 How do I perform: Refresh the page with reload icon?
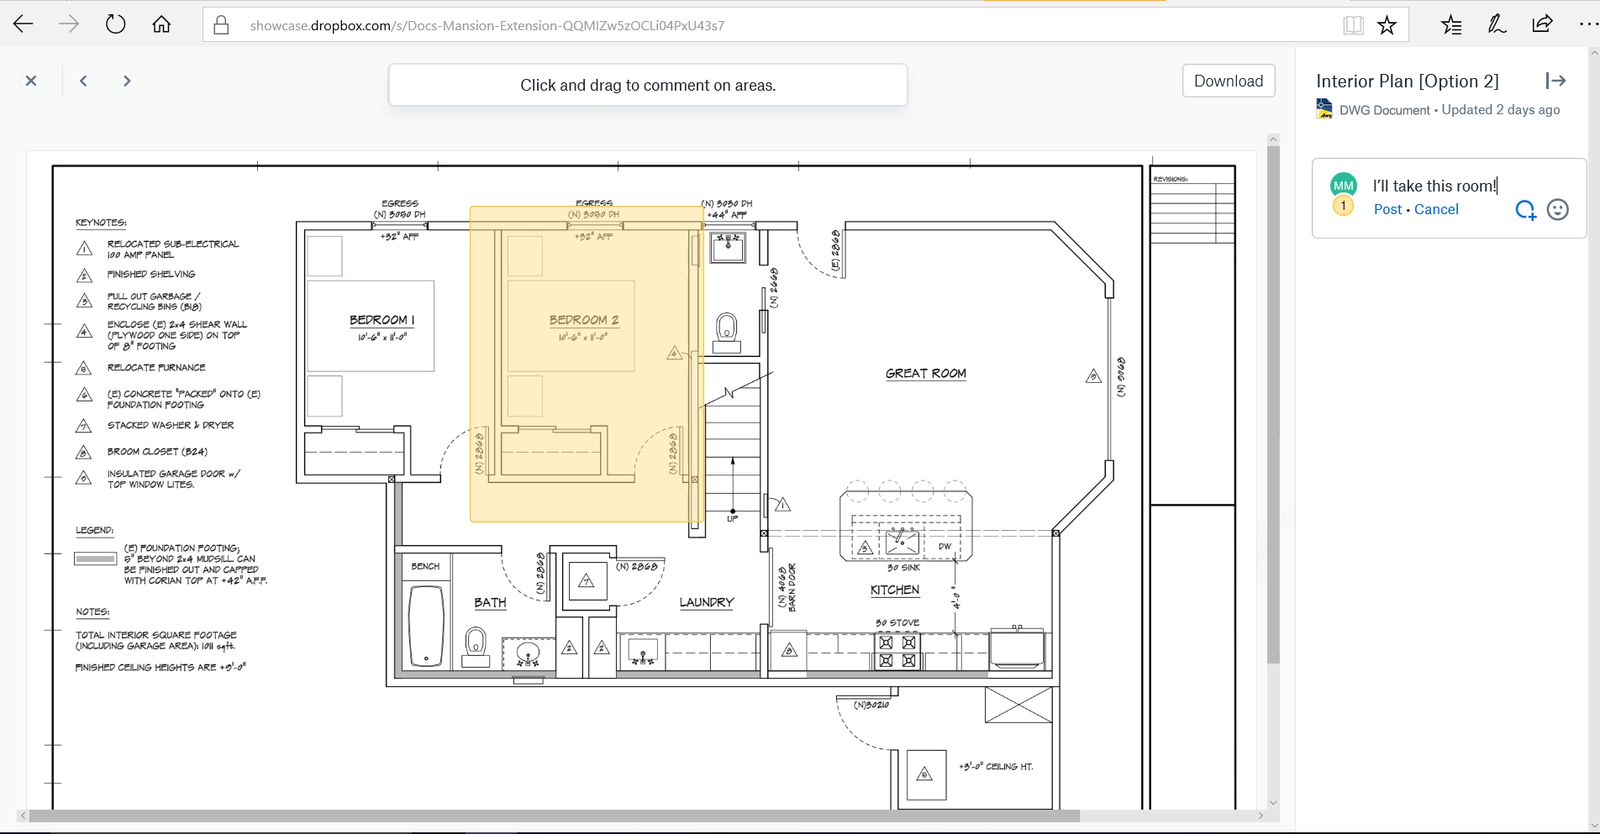coord(116,24)
